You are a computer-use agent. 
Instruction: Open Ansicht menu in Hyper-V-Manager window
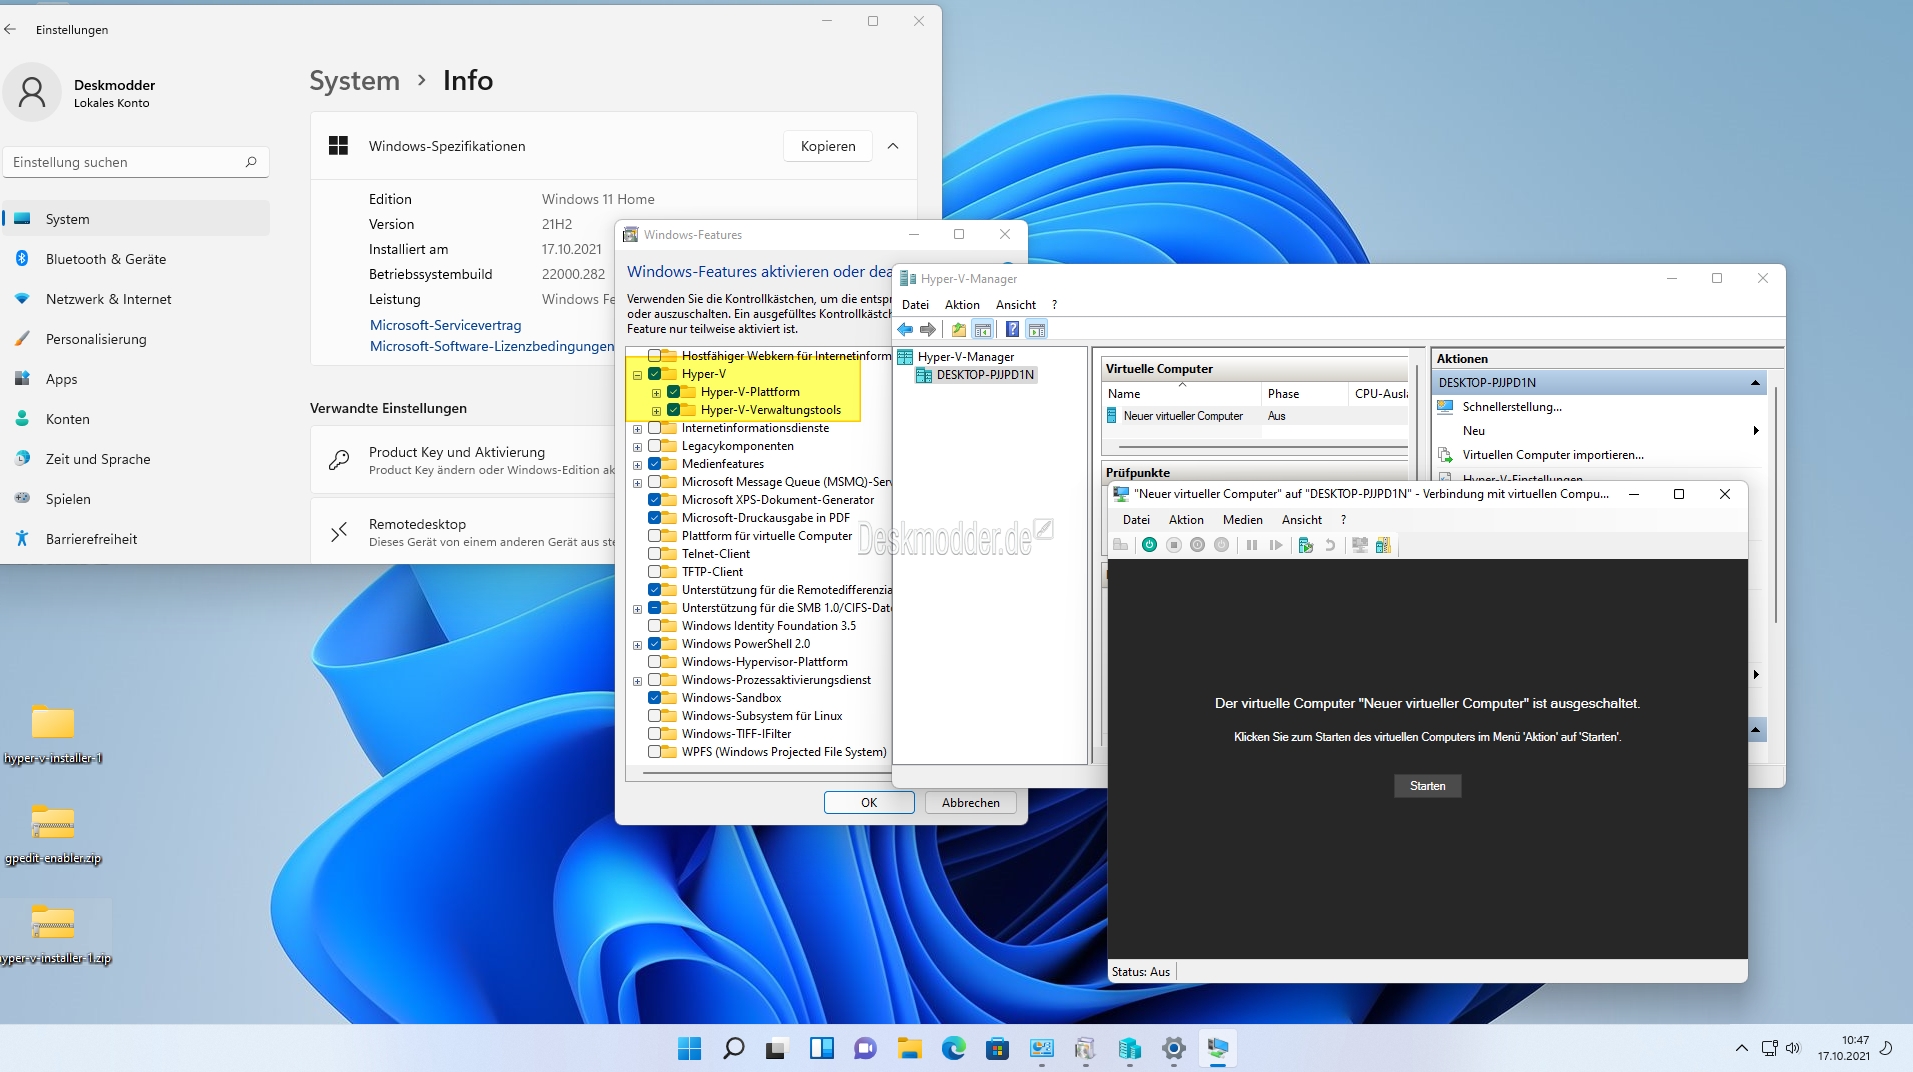[1015, 305]
